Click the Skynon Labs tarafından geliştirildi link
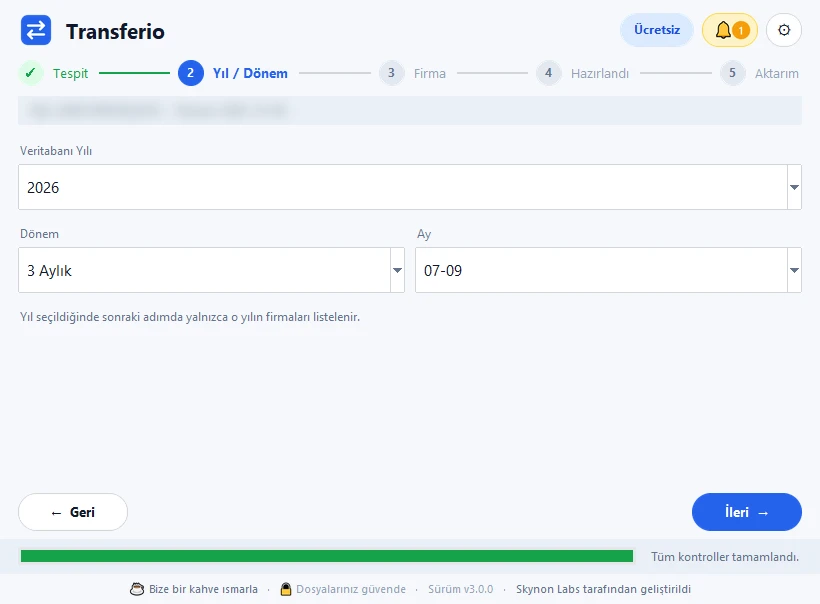Viewport: 820px width, 604px height. pos(603,589)
